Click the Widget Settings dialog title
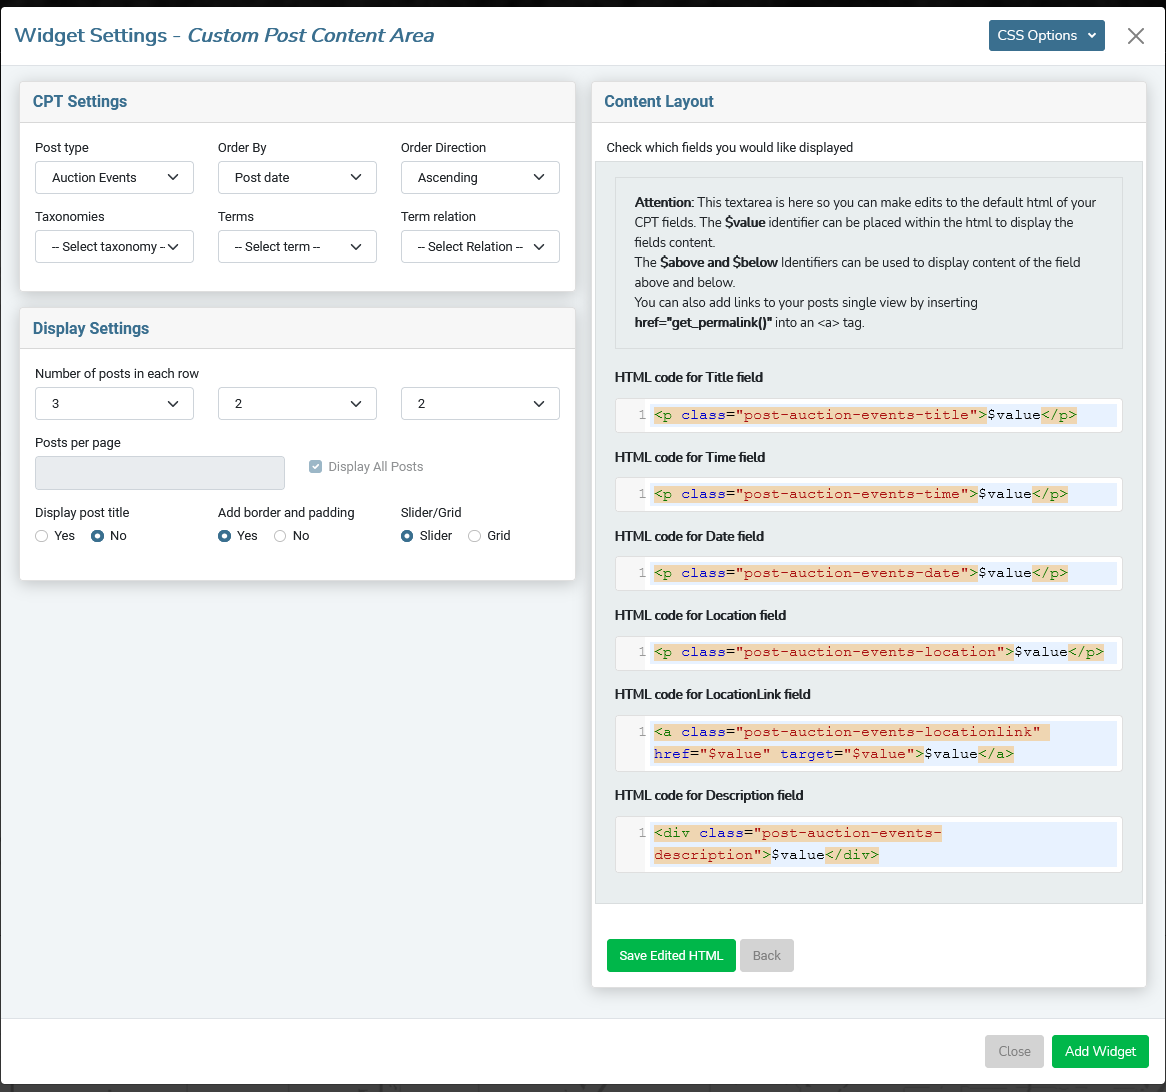1166x1092 pixels. click(x=224, y=36)
